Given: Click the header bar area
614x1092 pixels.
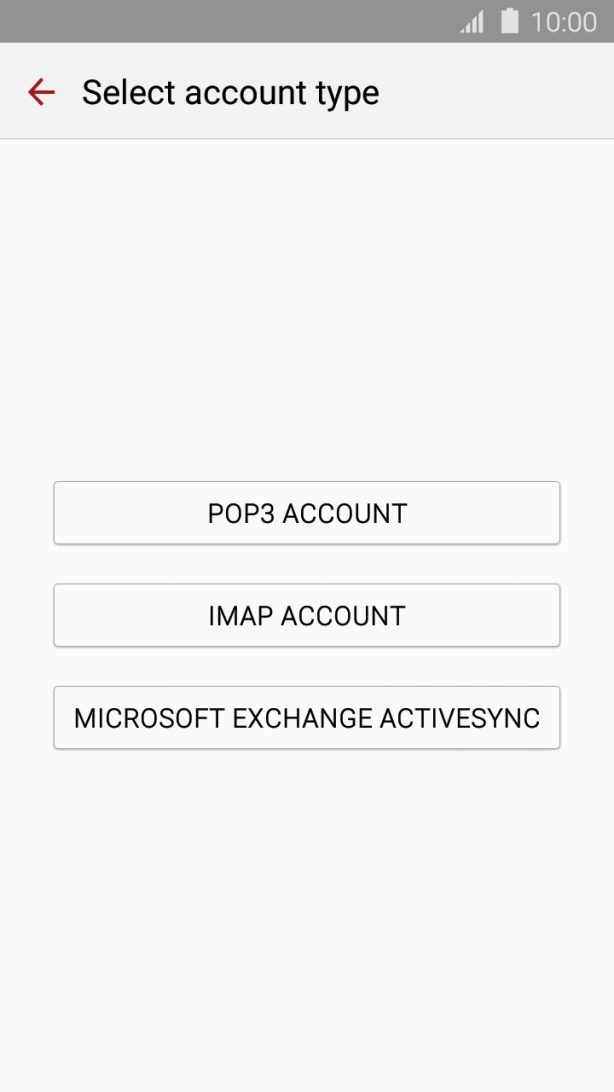Looking at the screenshot, I should (x=307, y=92).
